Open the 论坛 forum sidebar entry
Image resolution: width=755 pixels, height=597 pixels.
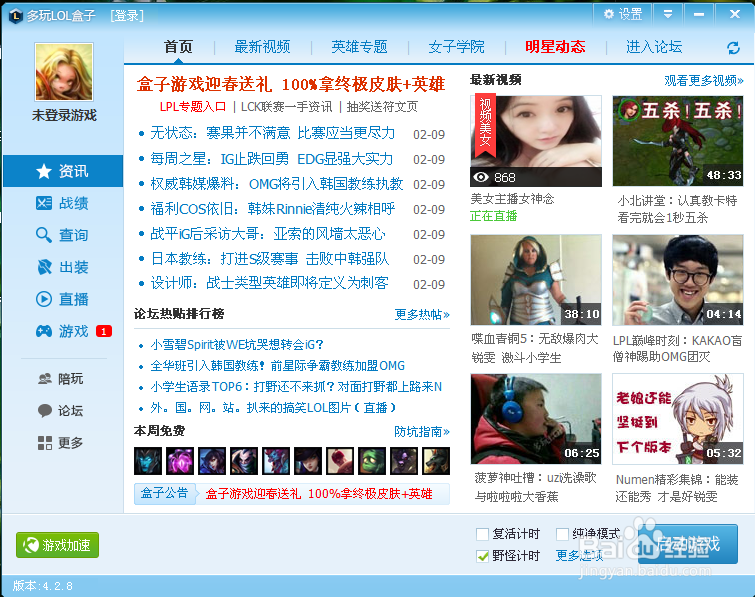point(61,411)
